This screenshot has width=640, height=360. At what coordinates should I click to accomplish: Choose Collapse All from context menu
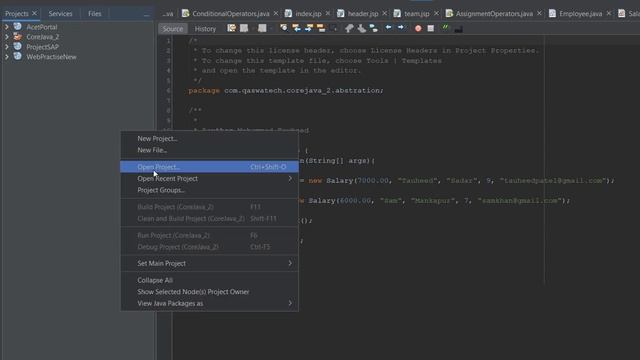[209, 280]
